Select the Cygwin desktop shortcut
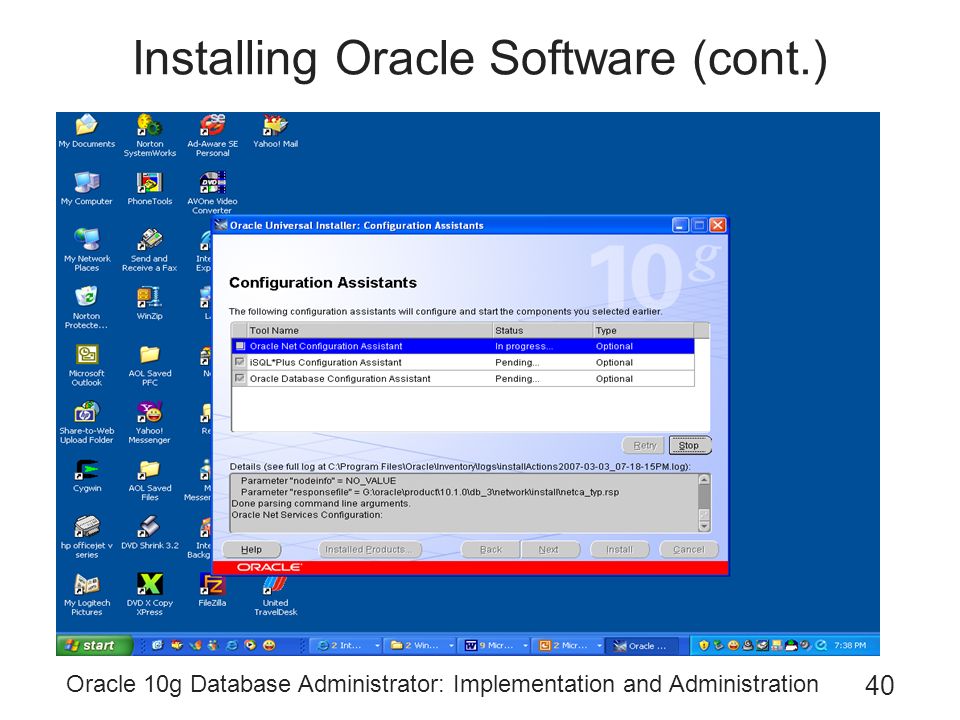 87,476
